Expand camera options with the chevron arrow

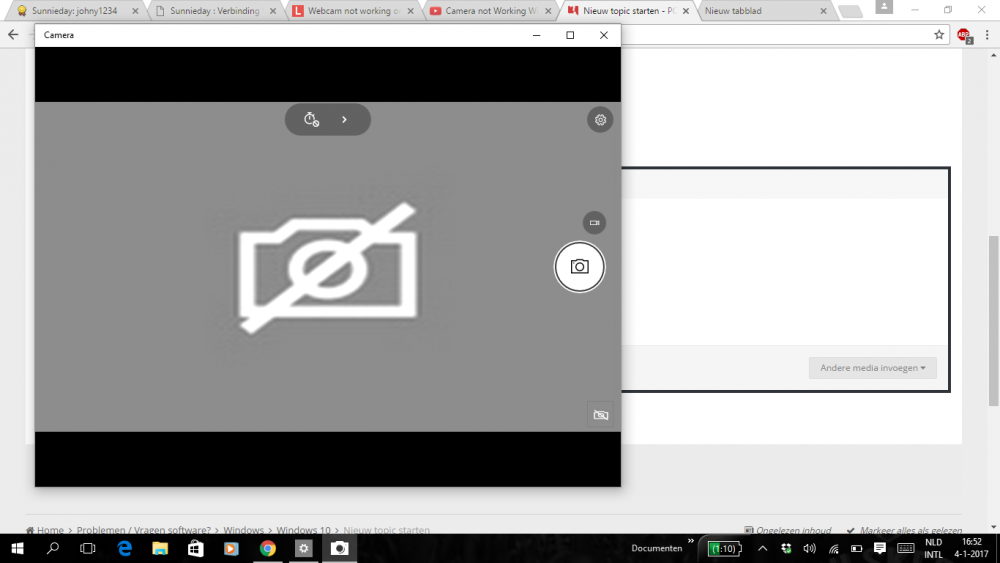(344, 119)
